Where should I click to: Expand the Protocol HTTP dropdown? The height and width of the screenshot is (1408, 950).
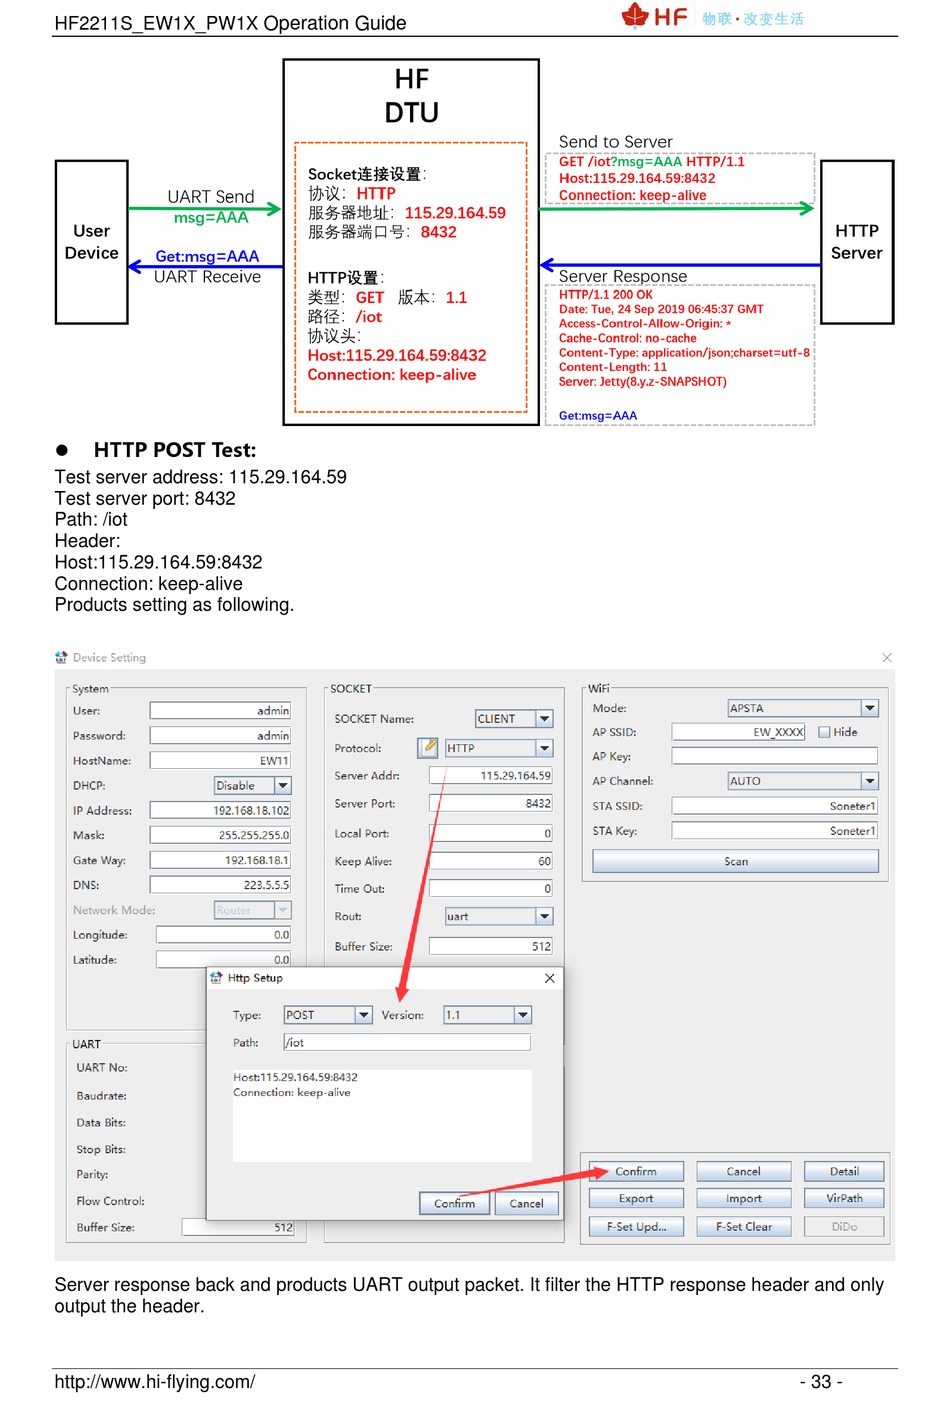[544, 748]
